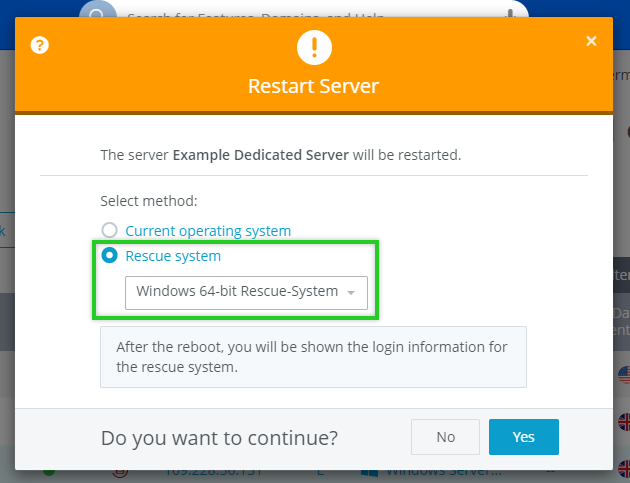Click the Windows Server entry below dialog
This screenshot has width=630, height=483.
pos(438,471)
